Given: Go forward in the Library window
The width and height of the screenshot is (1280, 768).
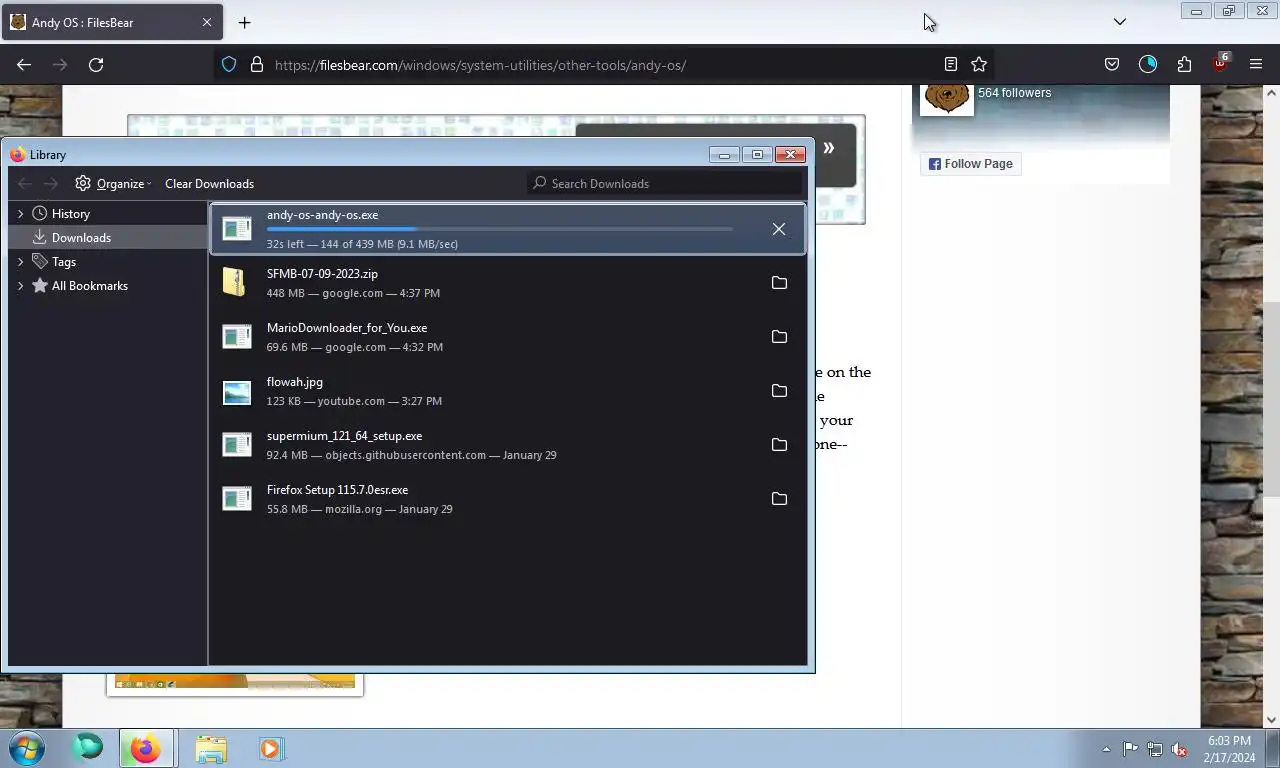Looking at the screenshot, I should tap(51, 184).
